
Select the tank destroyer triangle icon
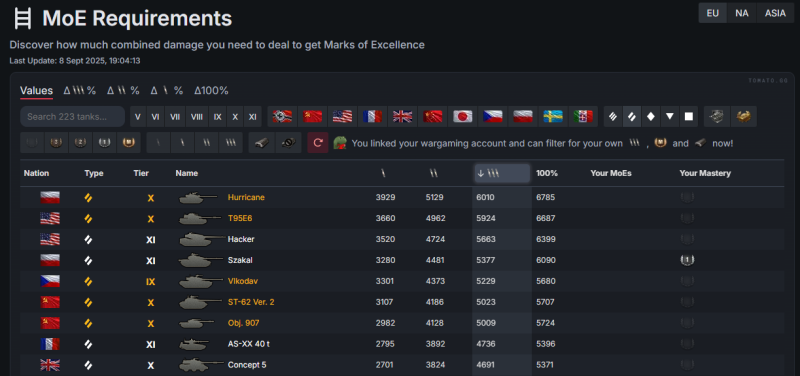point(669,116)
